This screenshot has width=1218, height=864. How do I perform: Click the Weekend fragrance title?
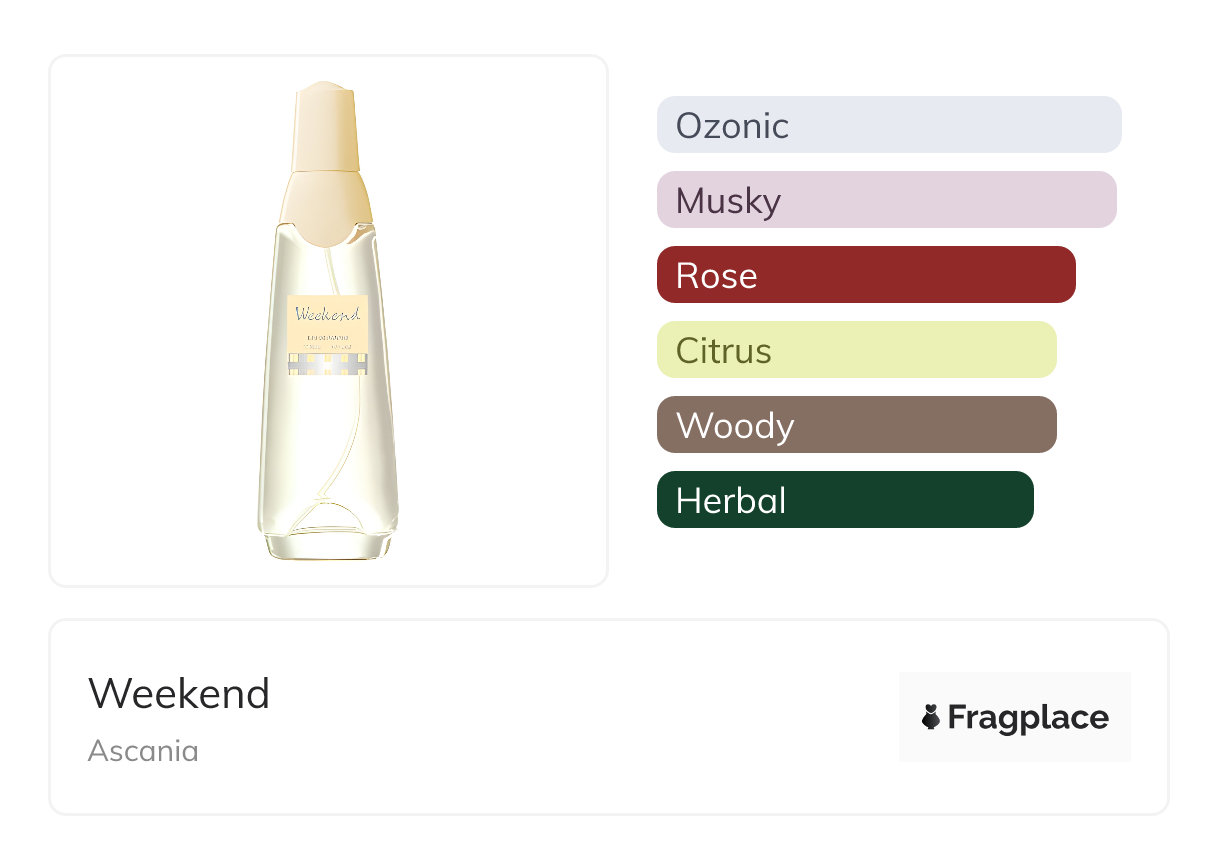[x=179, y=694]
